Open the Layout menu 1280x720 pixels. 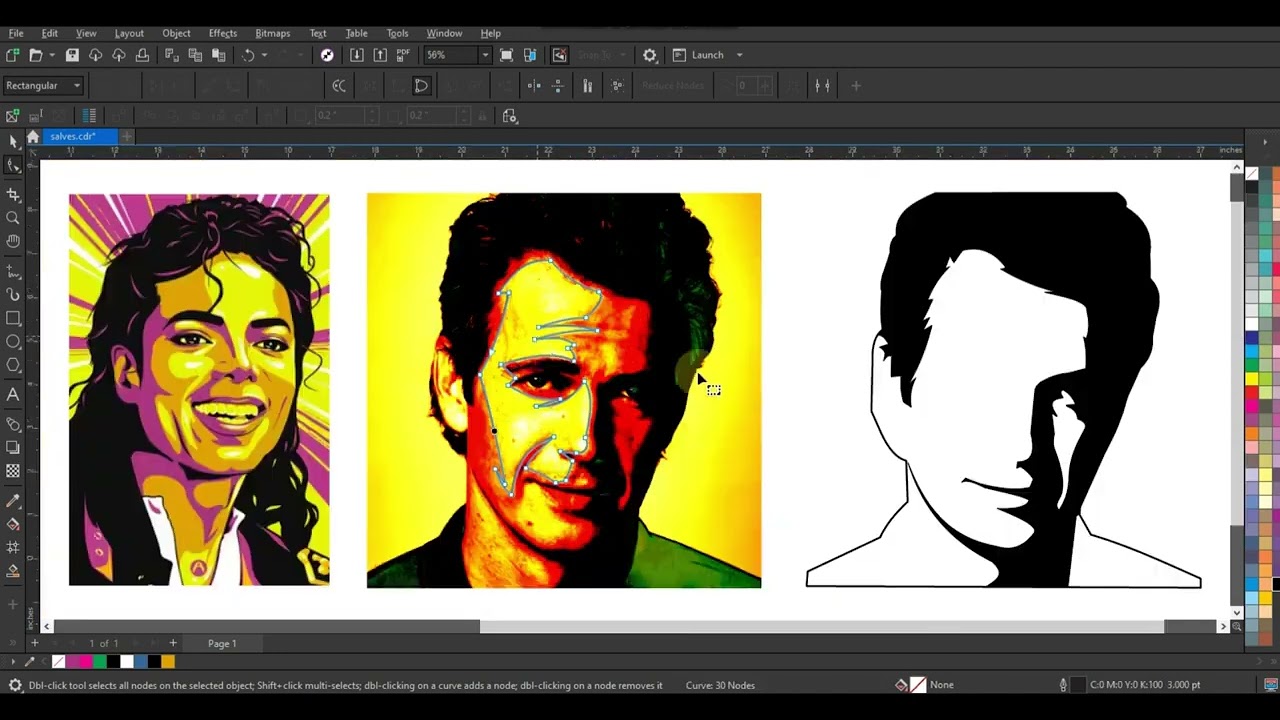(129, 33)
